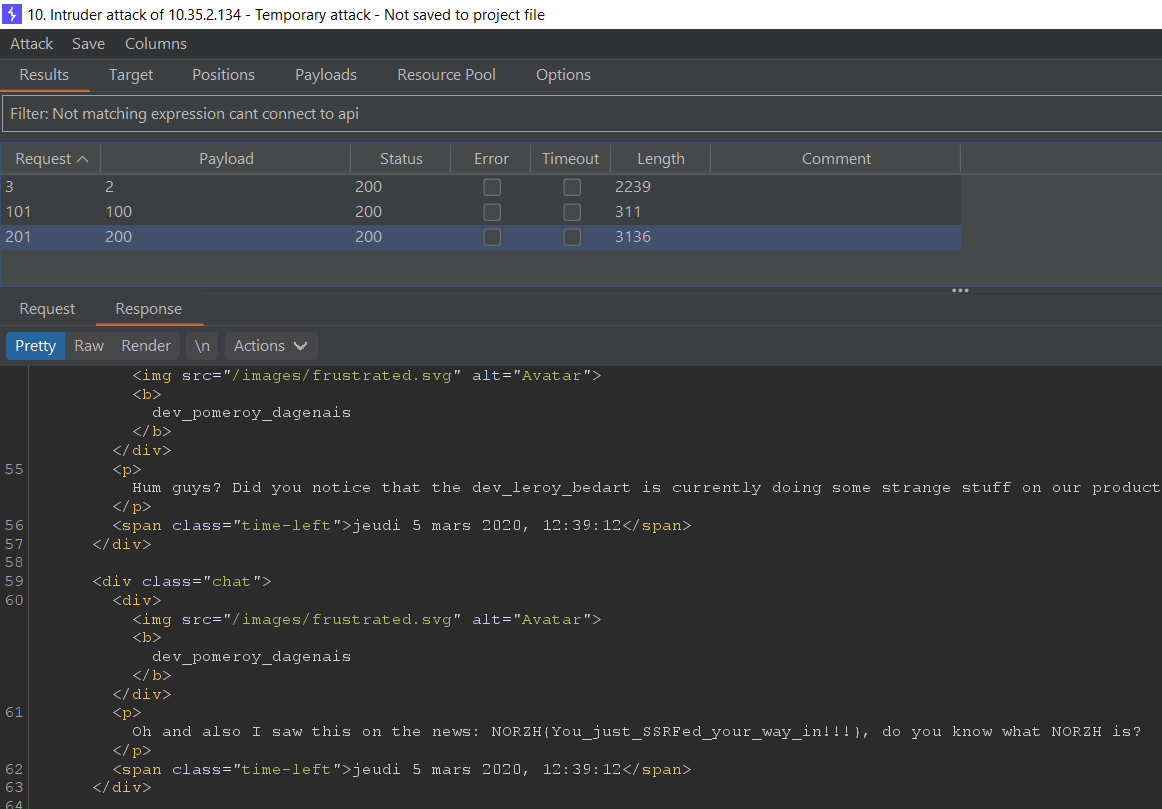Click the Burp Intruder lightning icon in title bar
Screen dimensions: 1162x809
(12, 14)
